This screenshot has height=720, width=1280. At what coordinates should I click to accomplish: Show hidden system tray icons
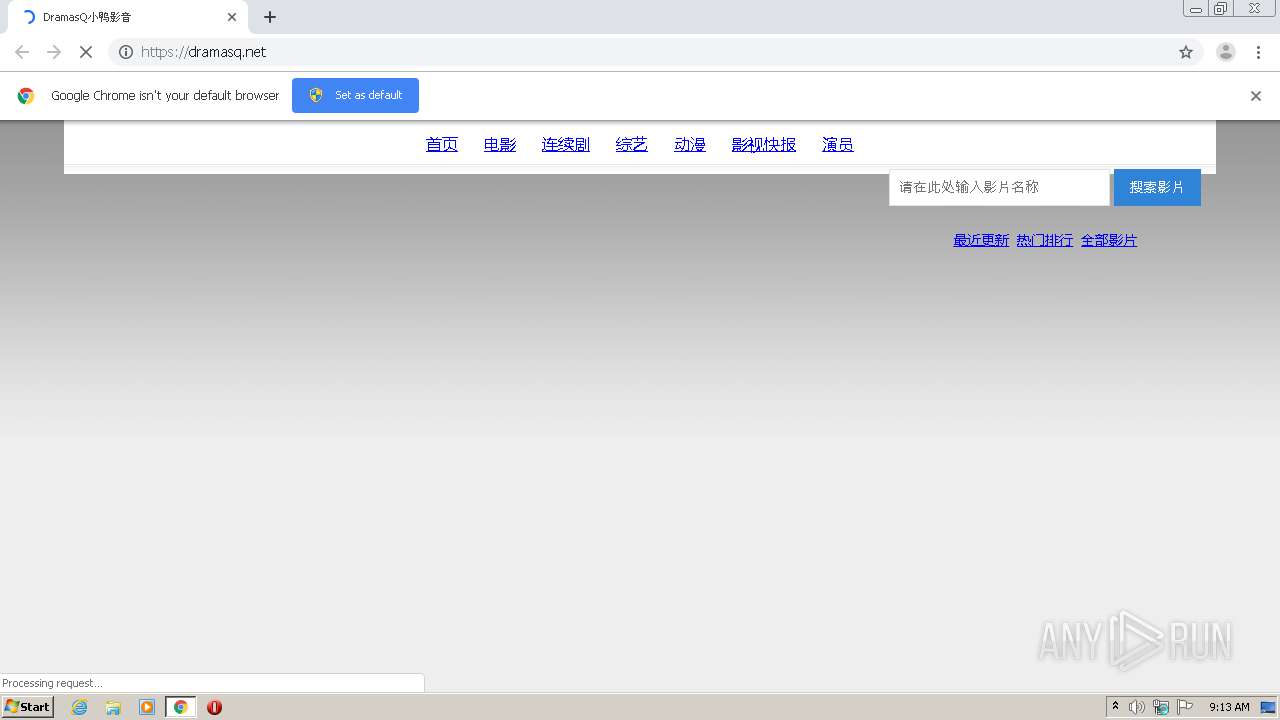(1115, 707)
